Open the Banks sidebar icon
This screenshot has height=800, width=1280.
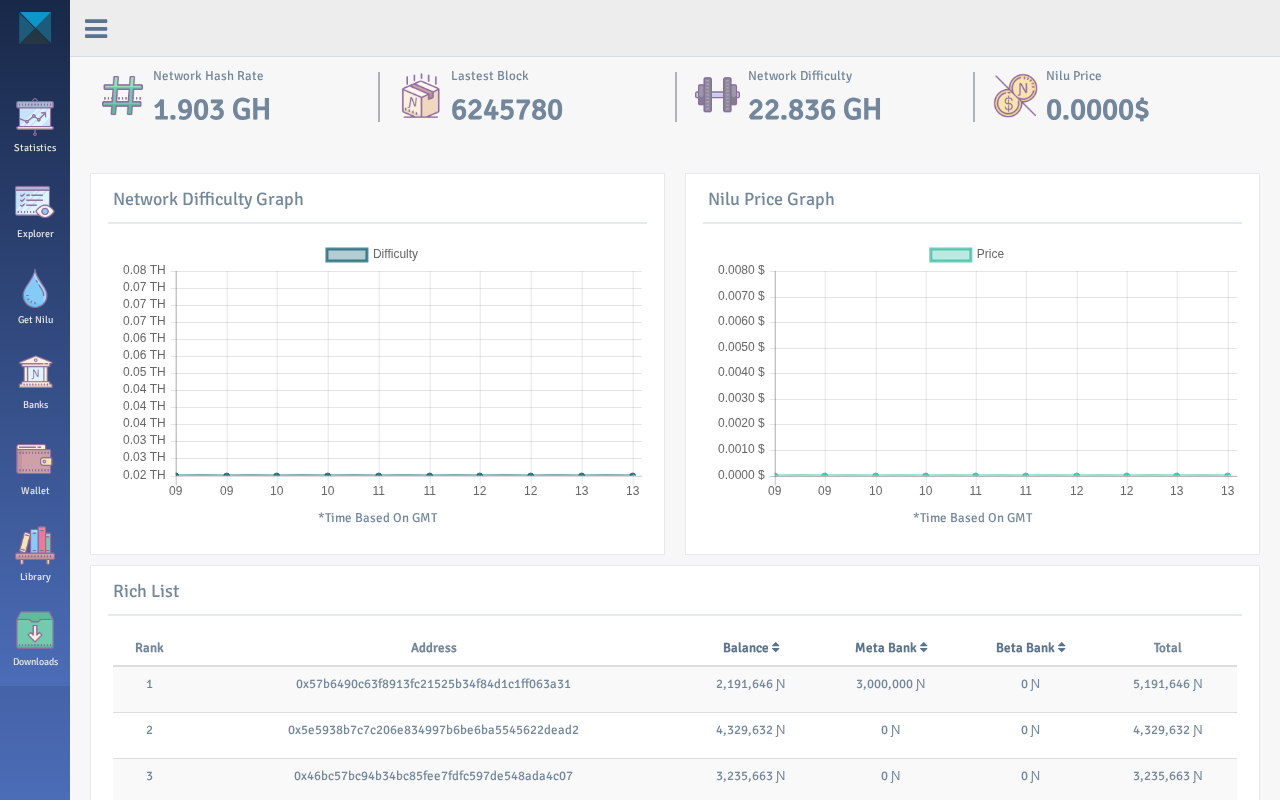(35, 383)
